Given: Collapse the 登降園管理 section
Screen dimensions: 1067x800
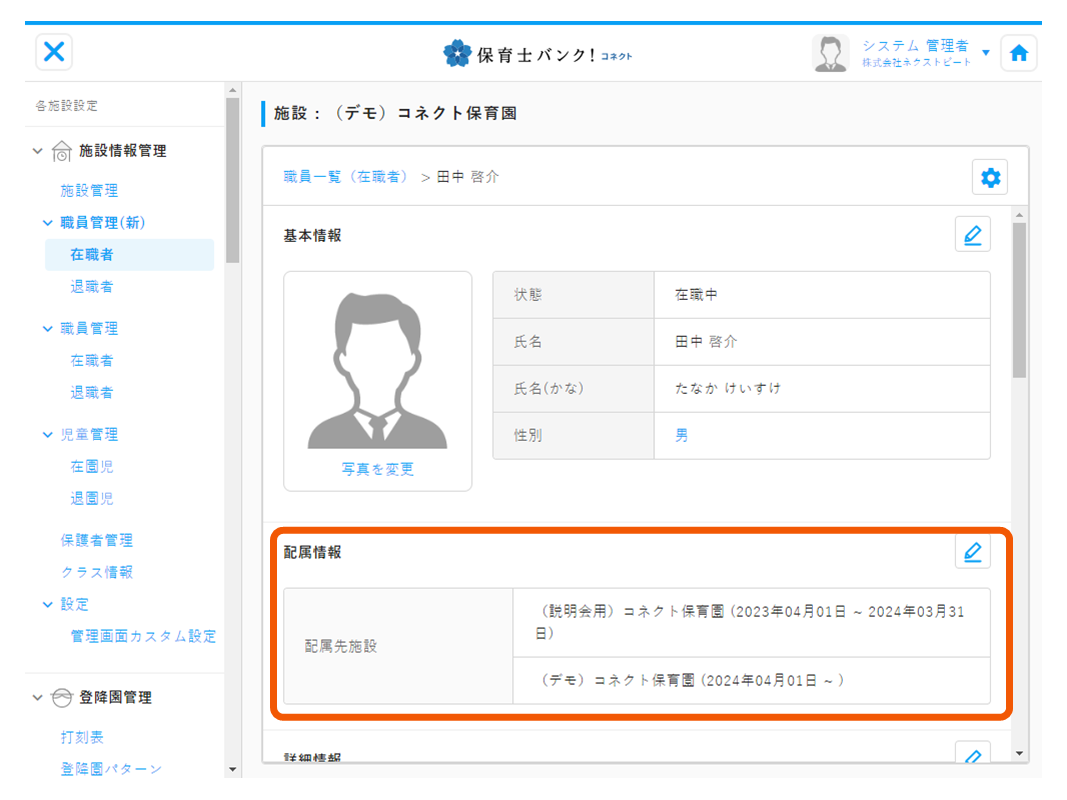Looking at the screenshot, I should [38, 697].
